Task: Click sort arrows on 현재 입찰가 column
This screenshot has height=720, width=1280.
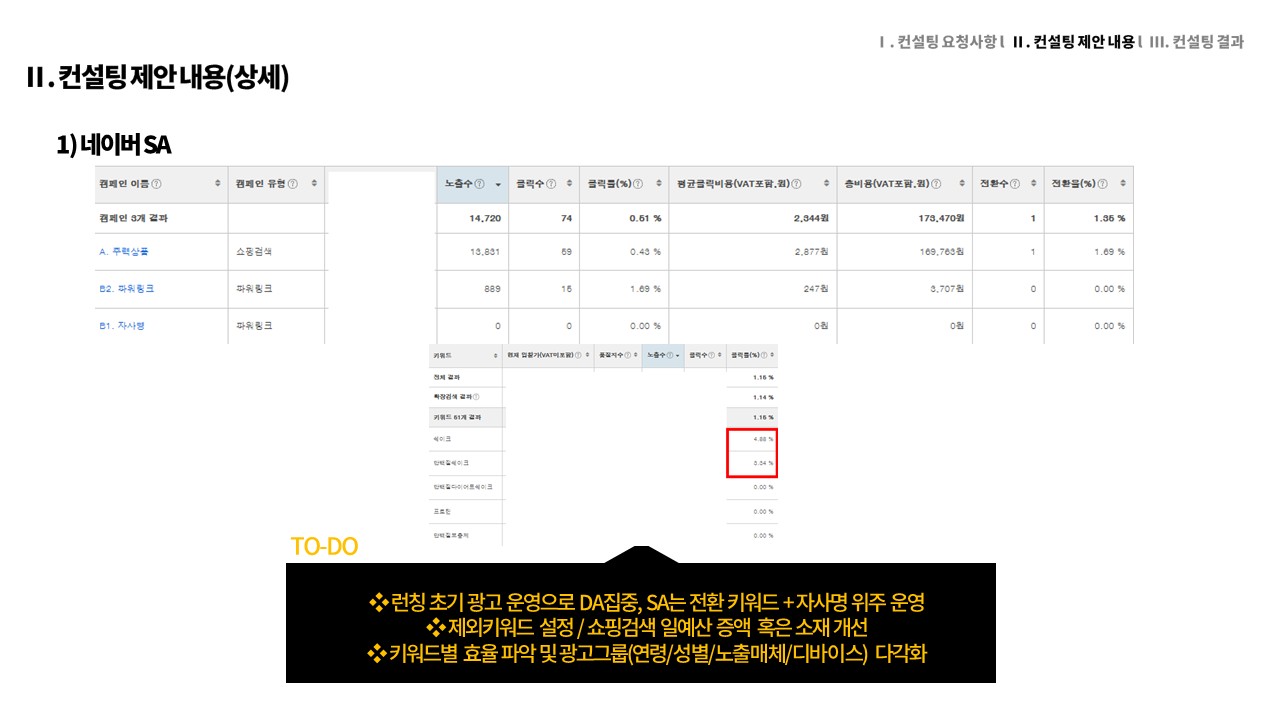Action: (x=587, y=355)
